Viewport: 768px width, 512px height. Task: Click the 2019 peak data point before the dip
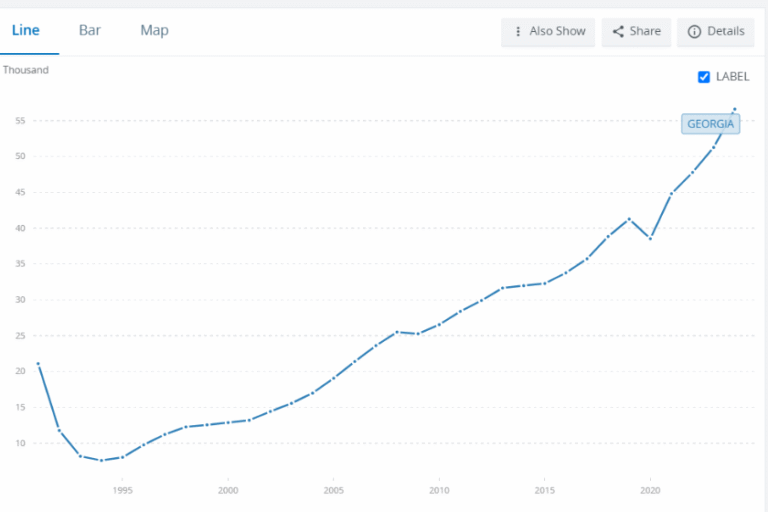629,219
